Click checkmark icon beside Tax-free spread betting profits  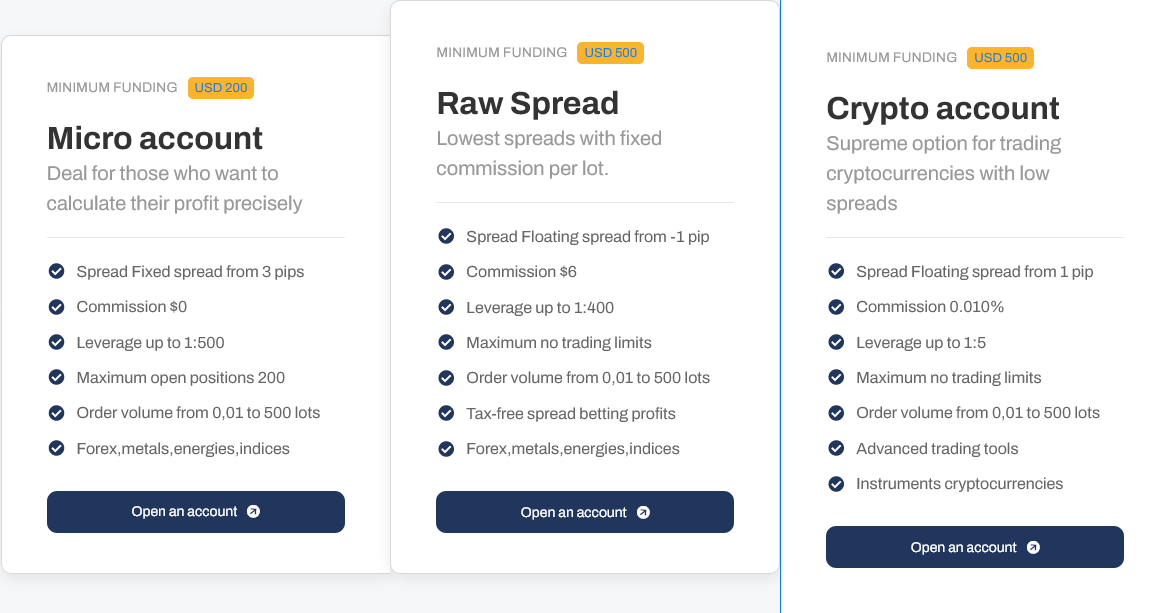[446, 413]
